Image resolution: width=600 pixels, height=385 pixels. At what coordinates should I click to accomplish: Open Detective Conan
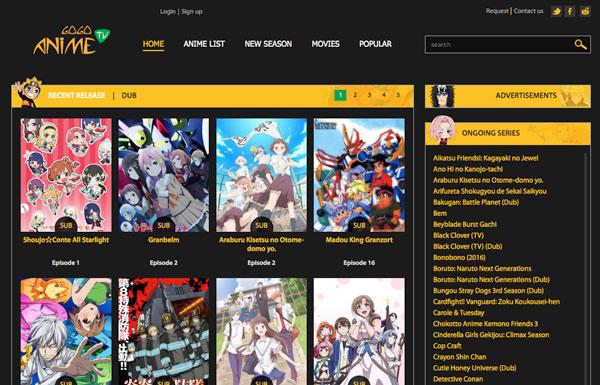[x=458, y=379]
